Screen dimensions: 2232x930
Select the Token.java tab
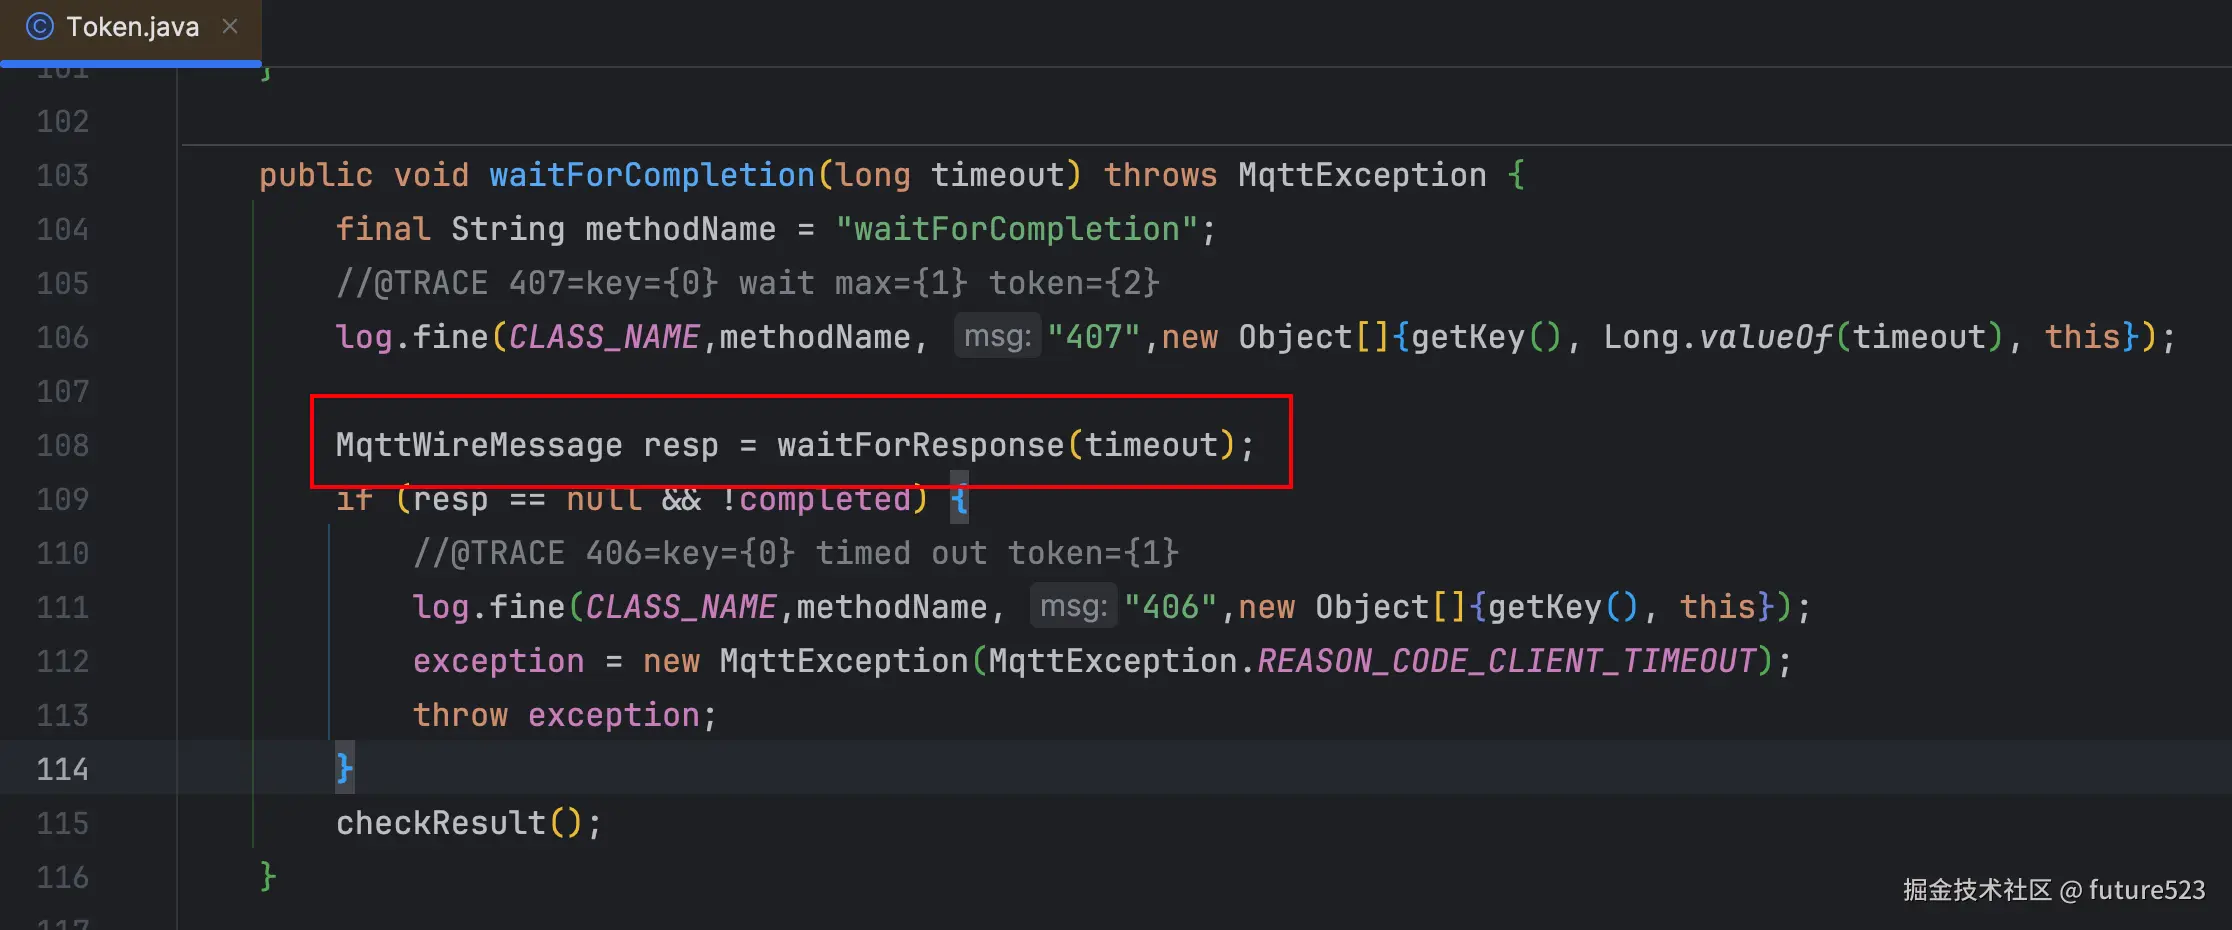click(x=132, y=27)
